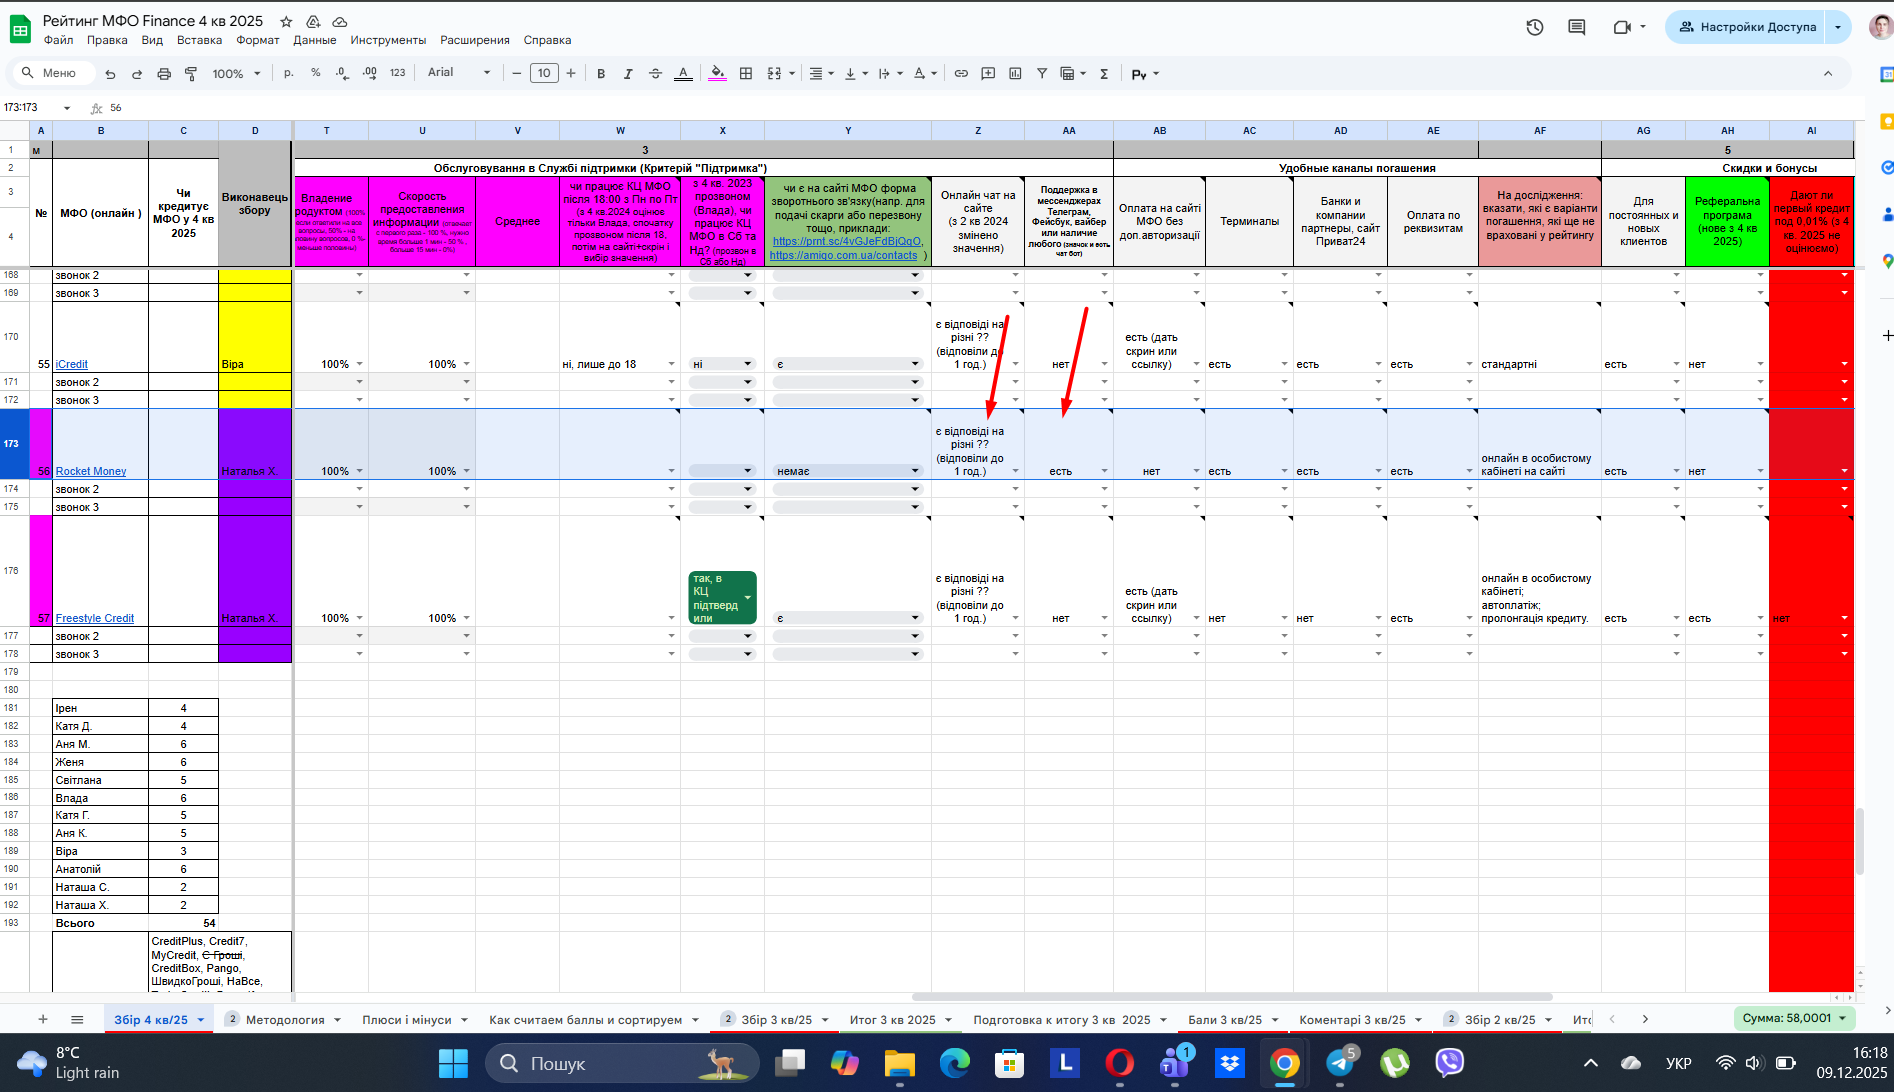The width and height of the screenshot is (1894, 1092).
Task: Open the Rocket Money link
Action: pos(91,471)
